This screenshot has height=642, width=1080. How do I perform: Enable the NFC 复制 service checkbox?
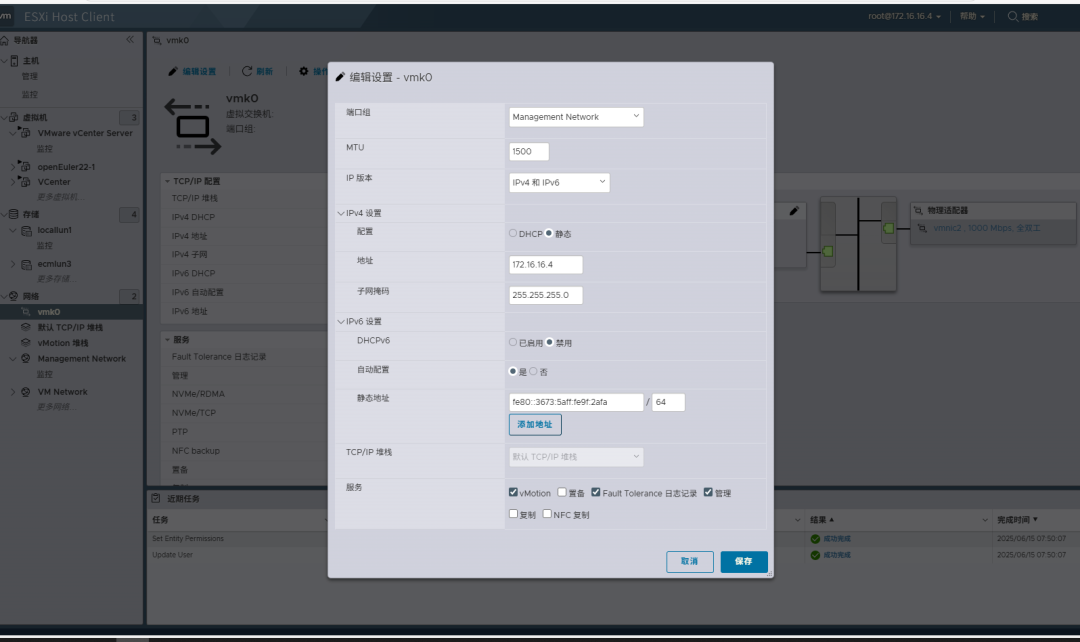click(x=547, y=513)
